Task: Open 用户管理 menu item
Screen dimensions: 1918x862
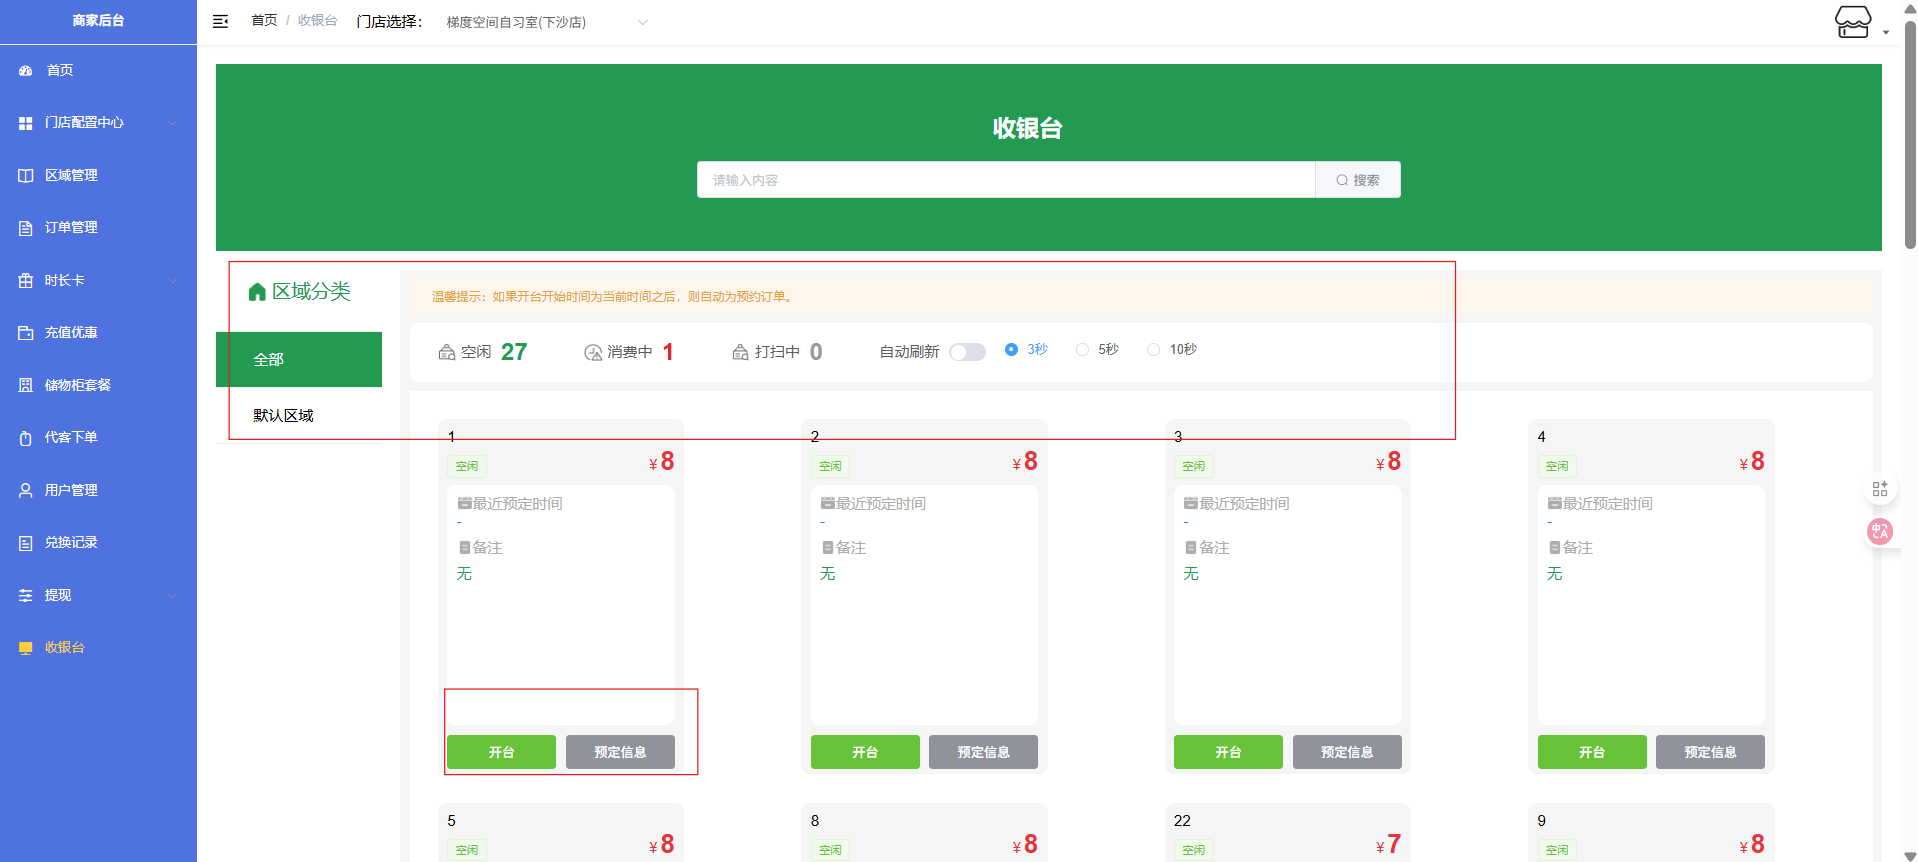Action: (98, 490)
